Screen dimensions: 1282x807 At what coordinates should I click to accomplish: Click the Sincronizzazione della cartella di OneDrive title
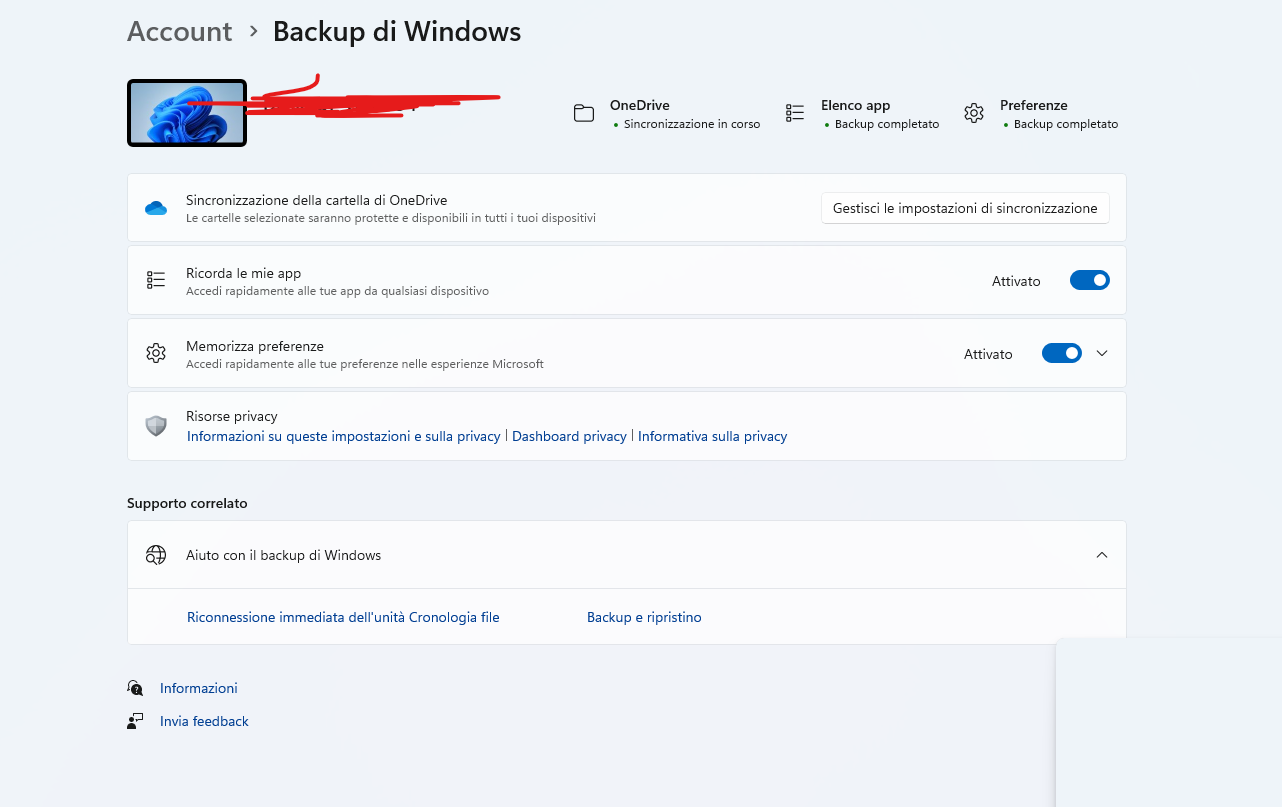(x=316, y=200)
